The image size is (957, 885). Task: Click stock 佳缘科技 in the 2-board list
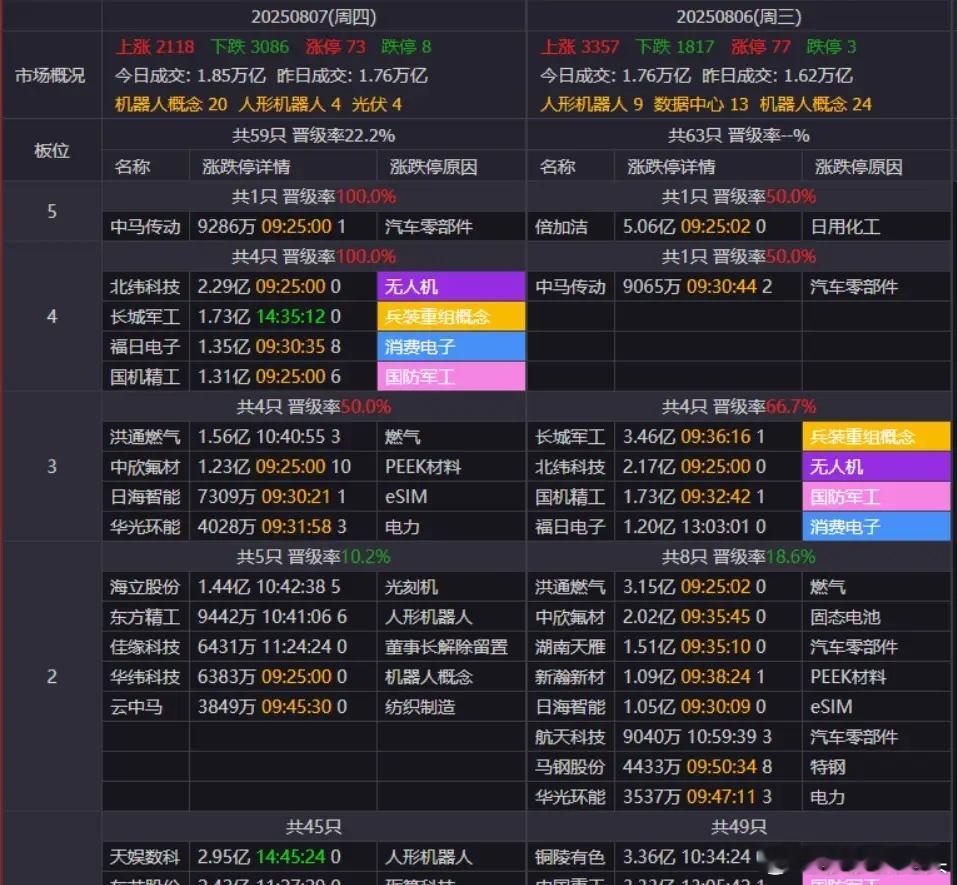click(145, 647)
